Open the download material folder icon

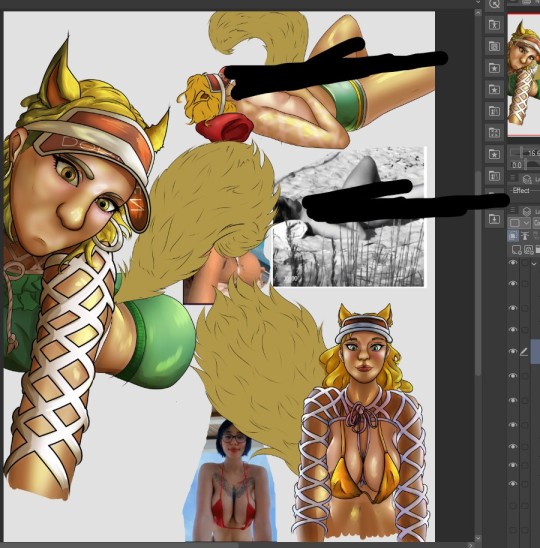tap(494, 219)
